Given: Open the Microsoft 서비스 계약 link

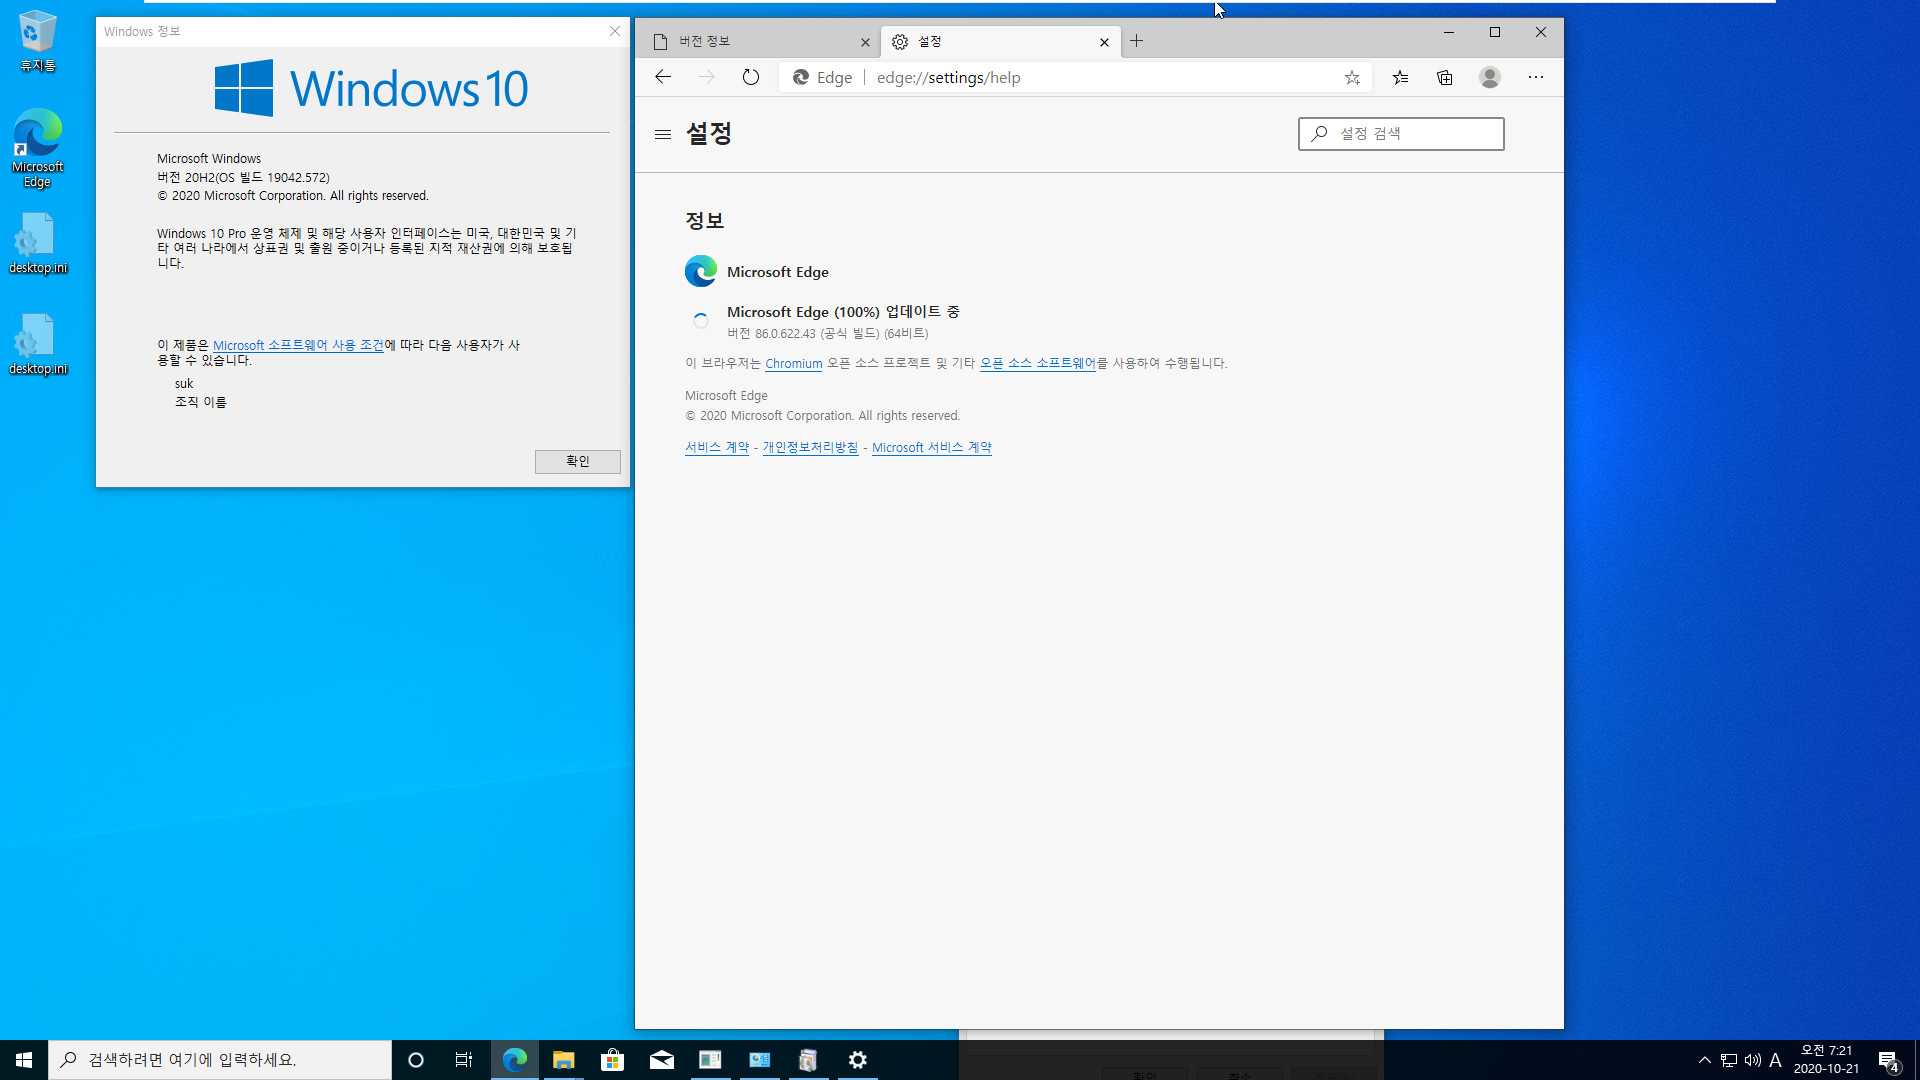Looking at the screenshot, I should tap(931, 447).
